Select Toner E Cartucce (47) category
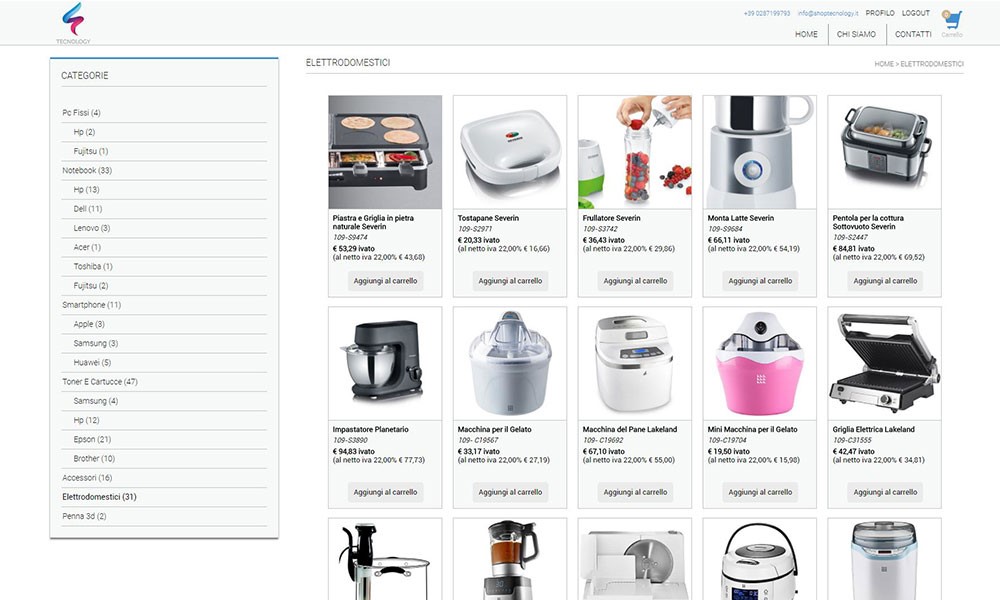The width and height of the screenshot is (1000, 600). pos(99,381)
